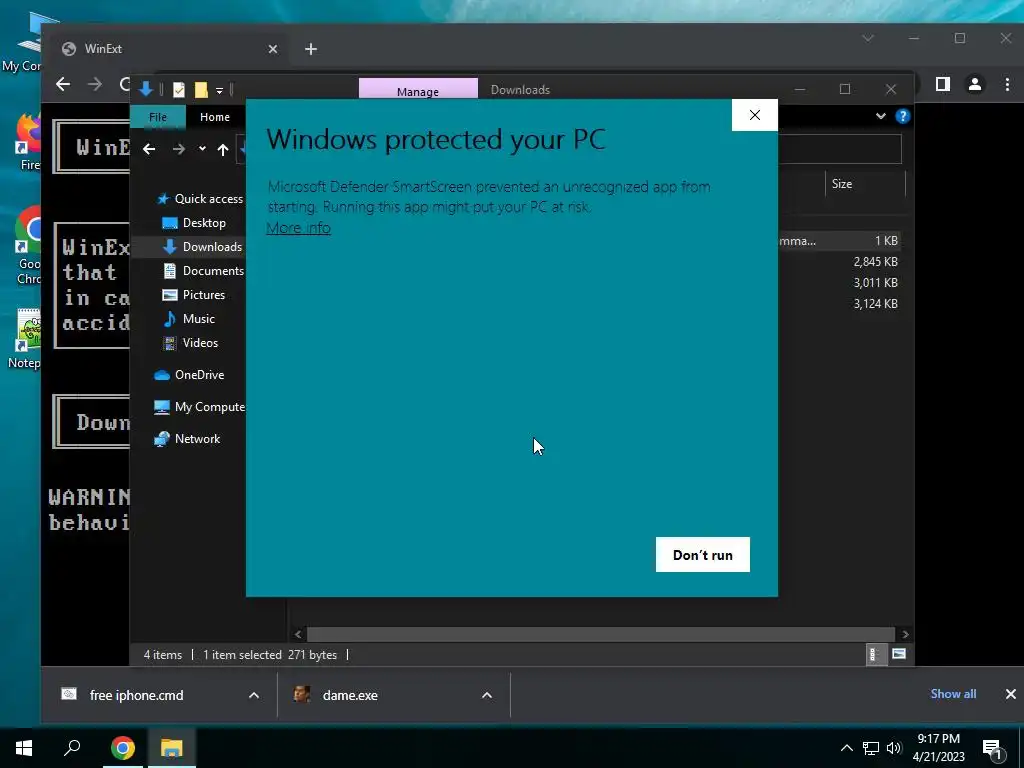
Task: Open Videos folder in sidebar
Action: [x=190, y=343]
